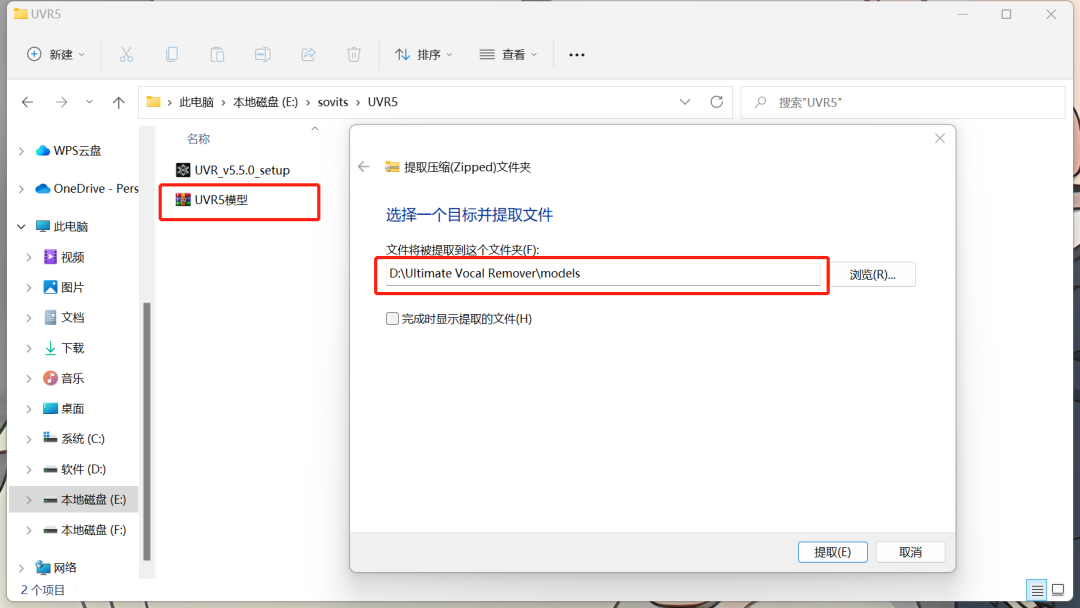This screenshot has width=1080, height=608.
Task: Click sovits in breadcrumb path
Action: tap(333, 102)
